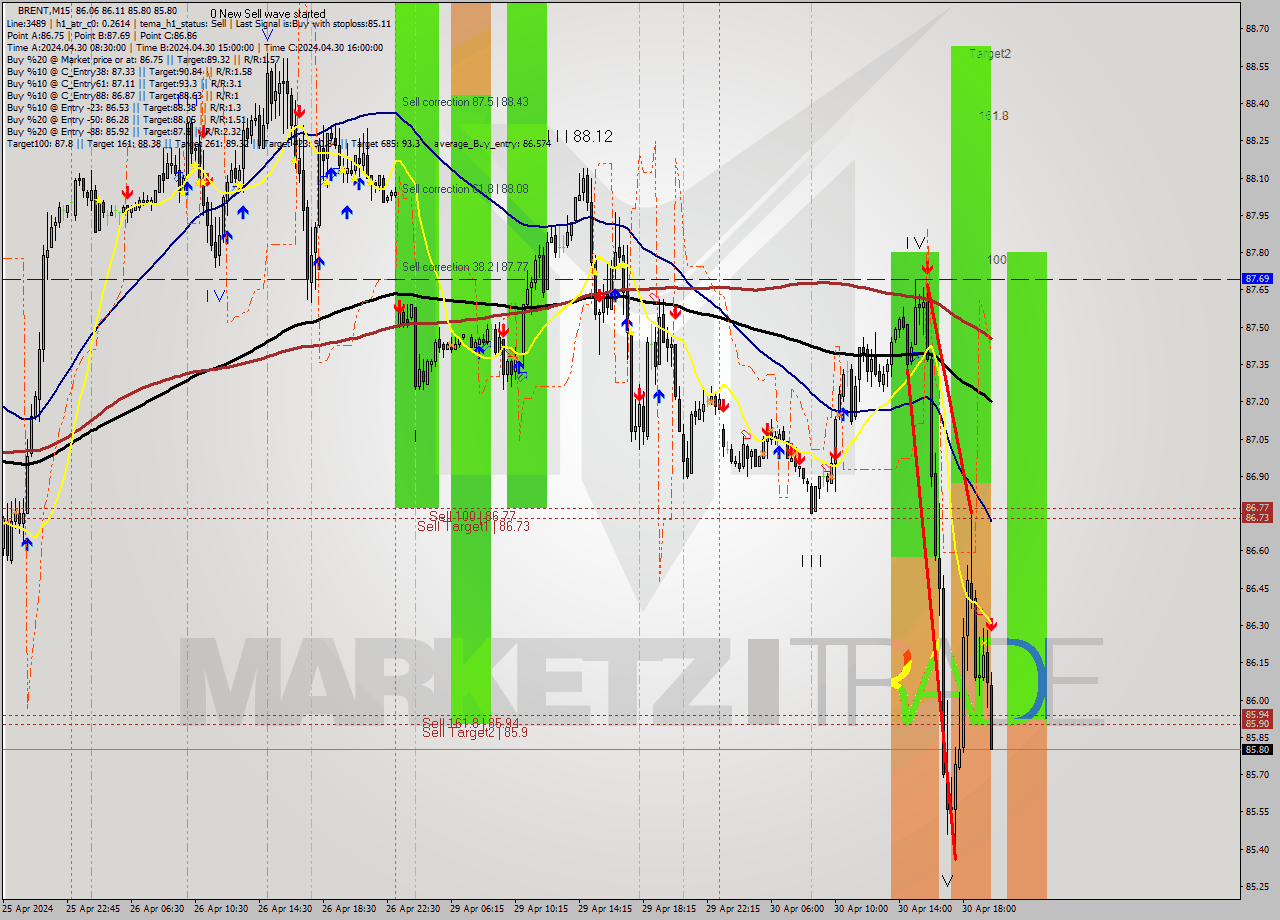Viewport: 1280px width, 920px height.
Task: Select the blue 87.69 price tag
Action: (1257, 278)
